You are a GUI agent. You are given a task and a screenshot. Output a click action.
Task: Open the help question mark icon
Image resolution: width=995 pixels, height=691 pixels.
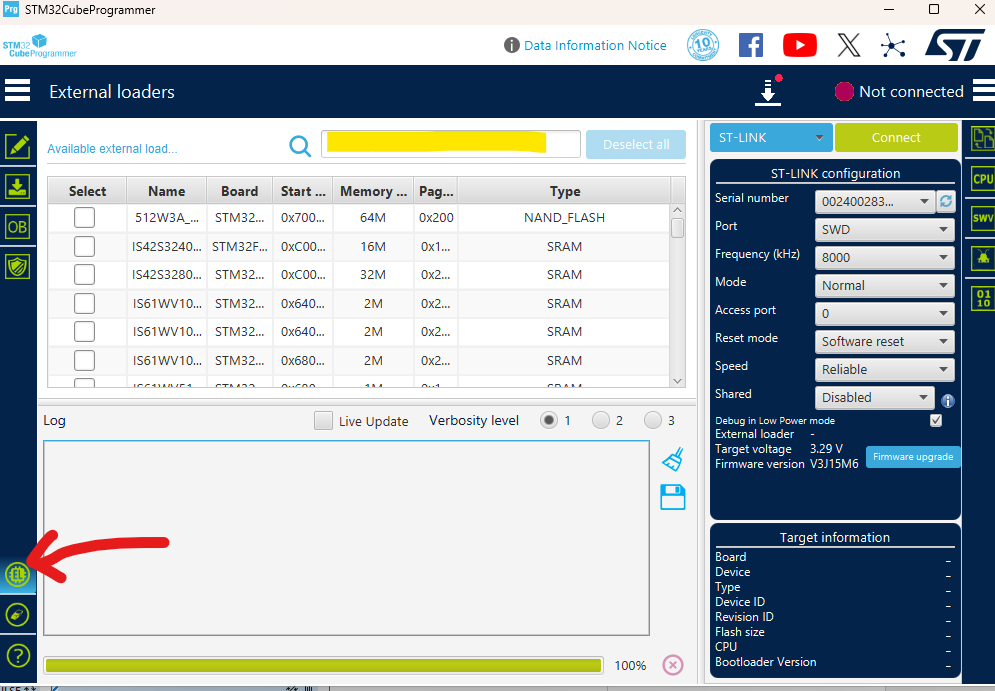point(17,655)
